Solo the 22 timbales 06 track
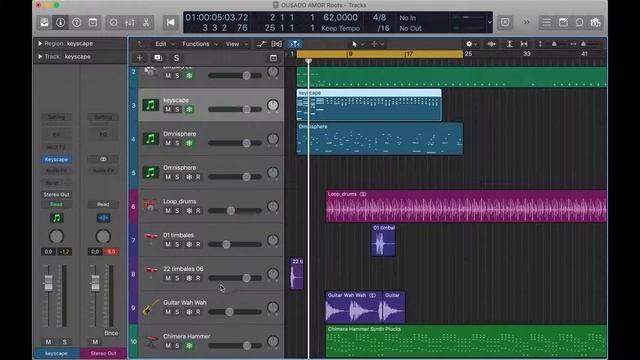Viewport: 640px width, 360px height. pos(177,278)
